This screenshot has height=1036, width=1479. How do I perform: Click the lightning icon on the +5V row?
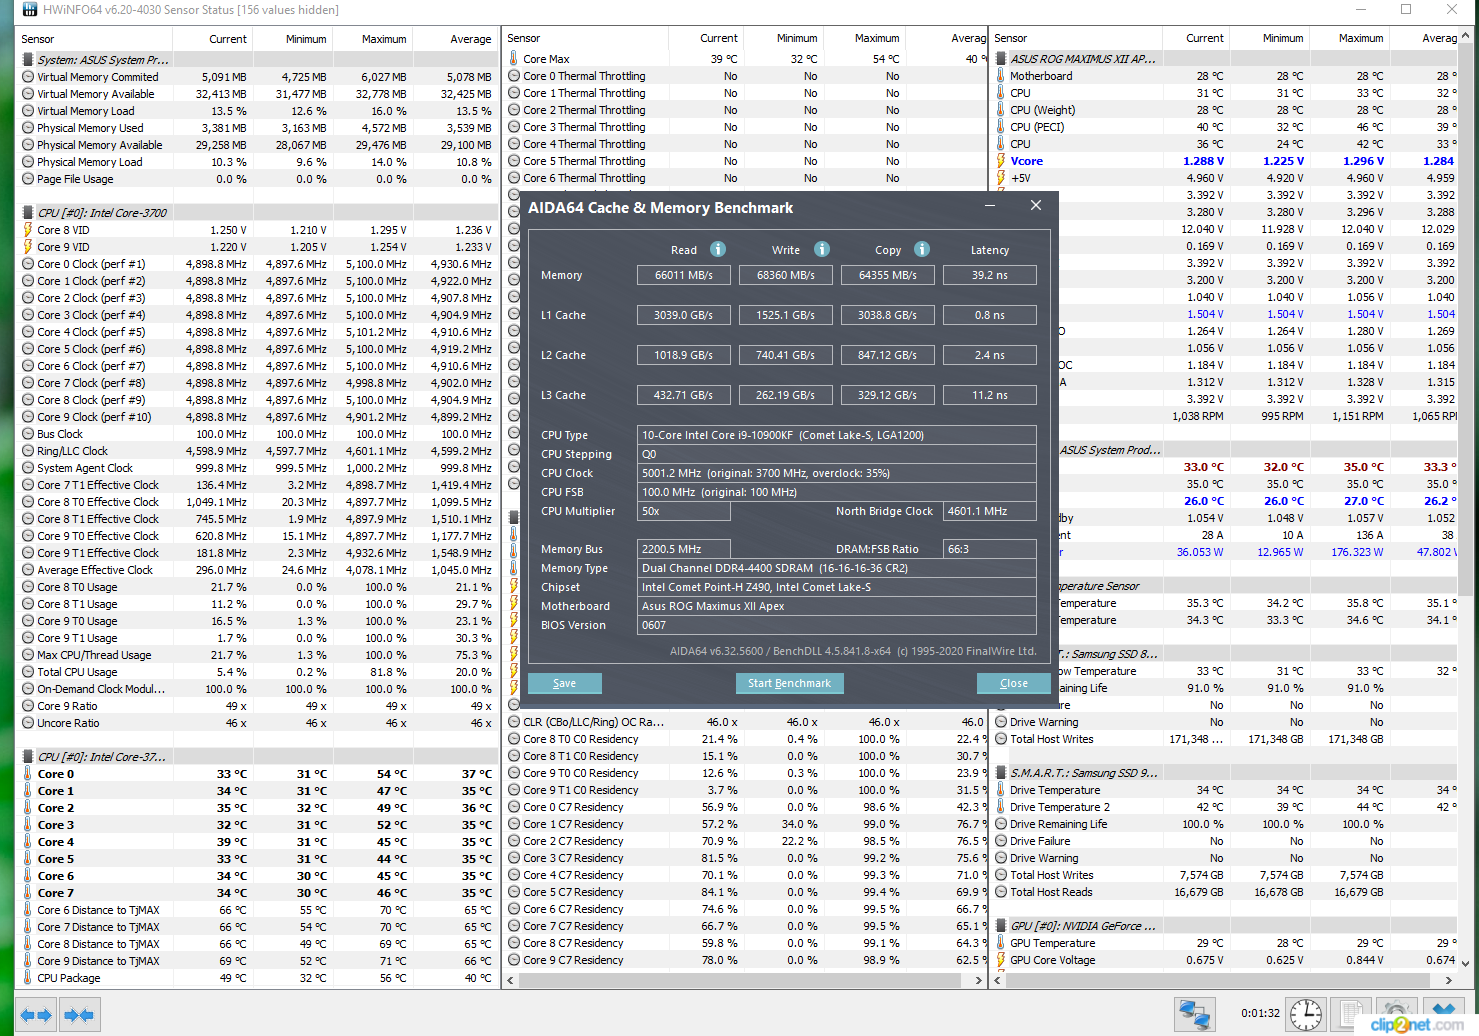(x=1001, y=178)
